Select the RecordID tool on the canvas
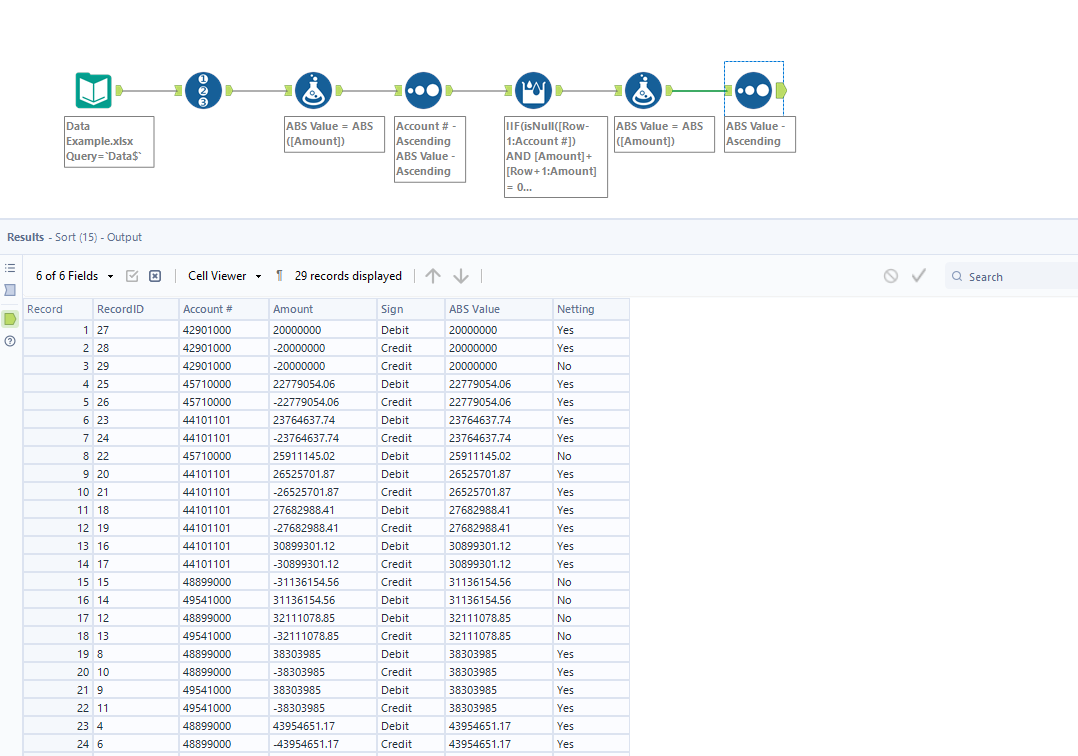The image size is (1078, 756). point(203,90)
